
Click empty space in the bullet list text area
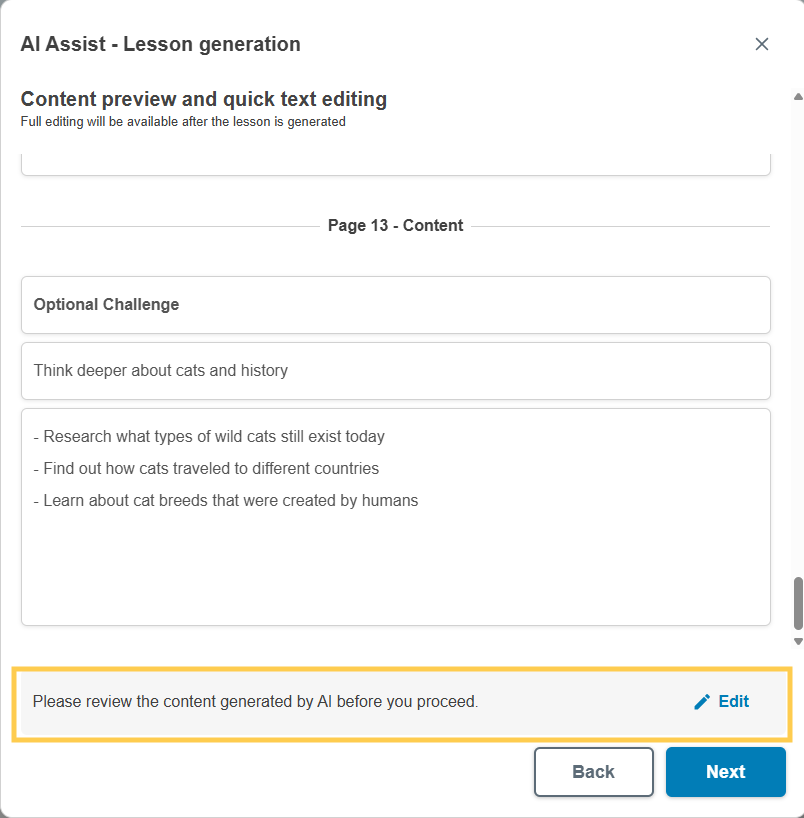pos(395,570)
